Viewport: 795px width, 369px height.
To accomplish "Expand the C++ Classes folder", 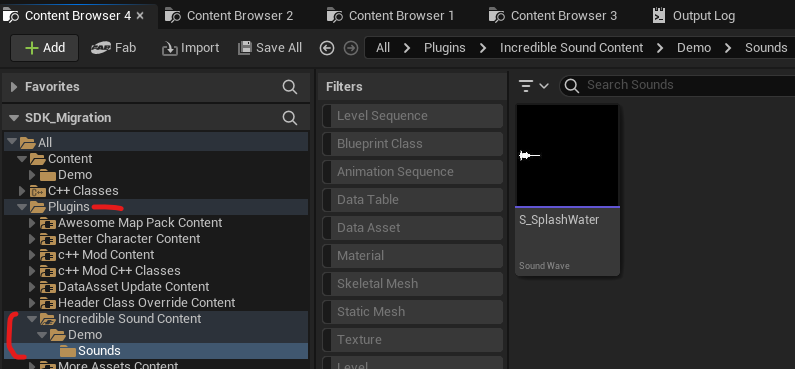I will [x=22, y=191].
